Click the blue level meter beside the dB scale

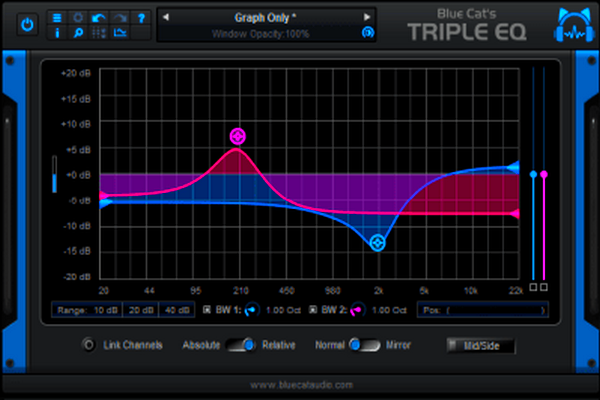[54, 174]
